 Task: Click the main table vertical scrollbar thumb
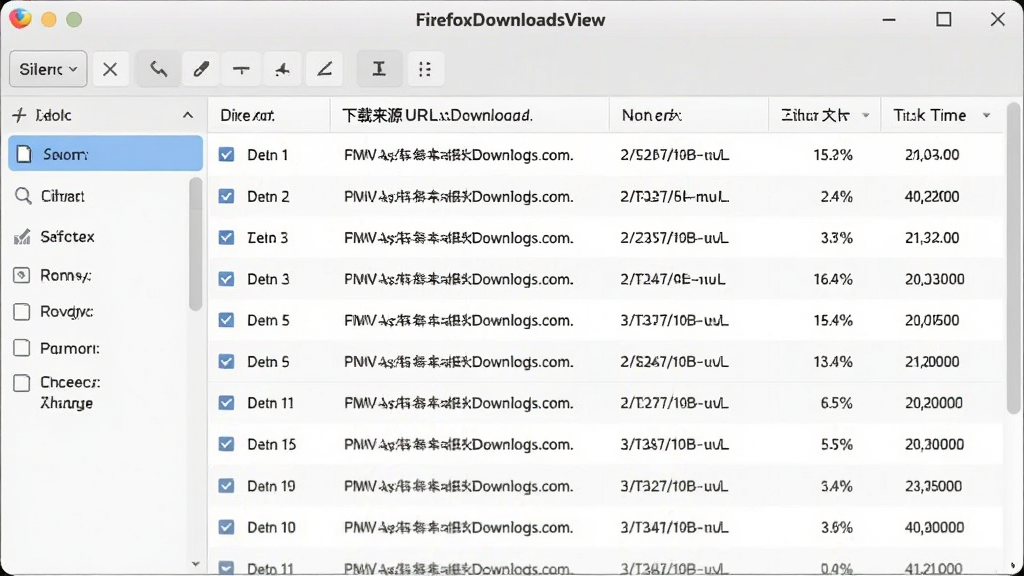tap(1014, 258)
